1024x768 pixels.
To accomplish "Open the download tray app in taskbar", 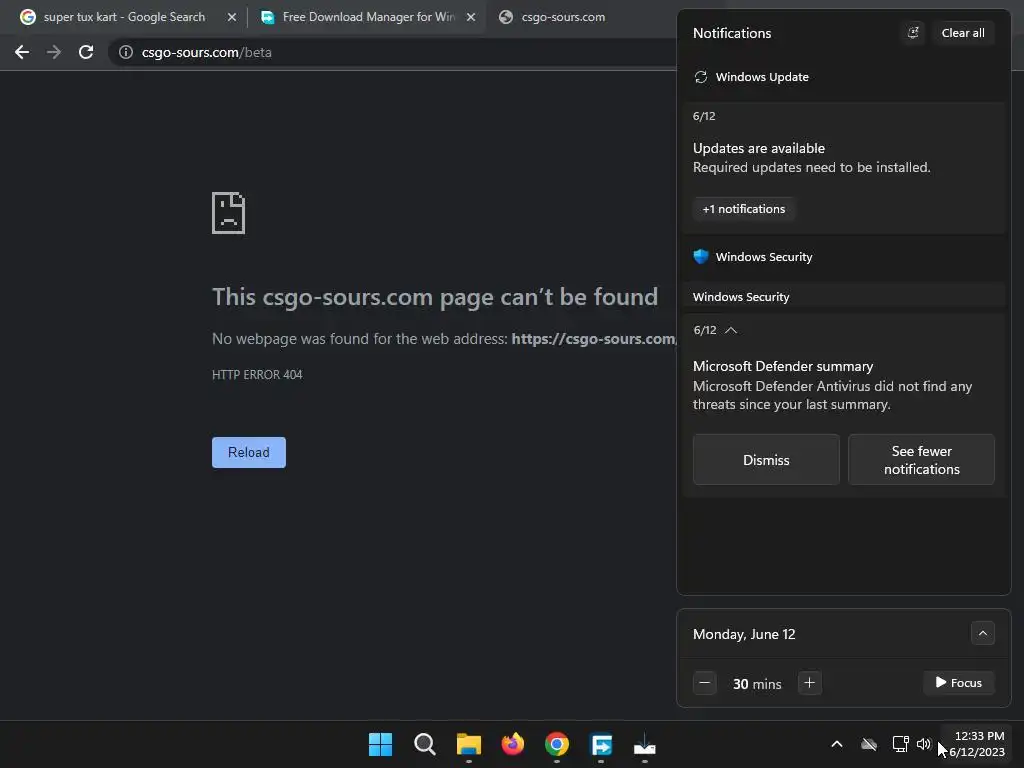I will [645, 744].
